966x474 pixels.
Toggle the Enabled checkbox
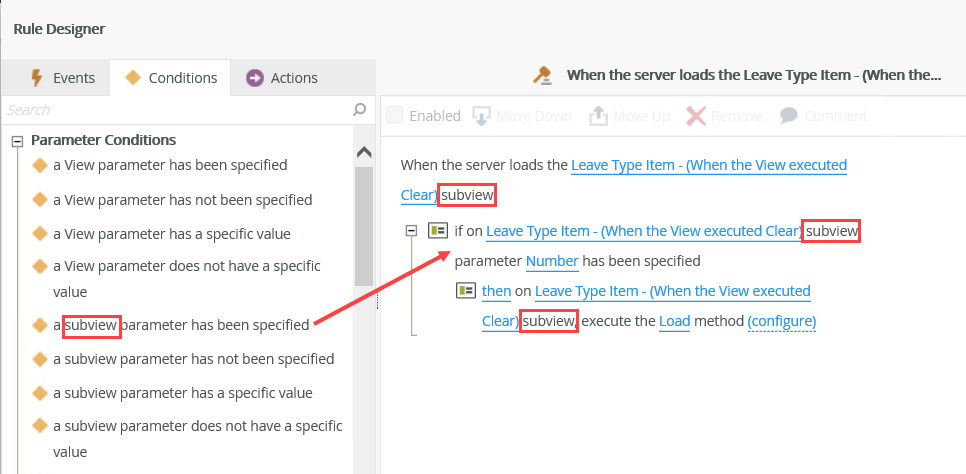395,116
